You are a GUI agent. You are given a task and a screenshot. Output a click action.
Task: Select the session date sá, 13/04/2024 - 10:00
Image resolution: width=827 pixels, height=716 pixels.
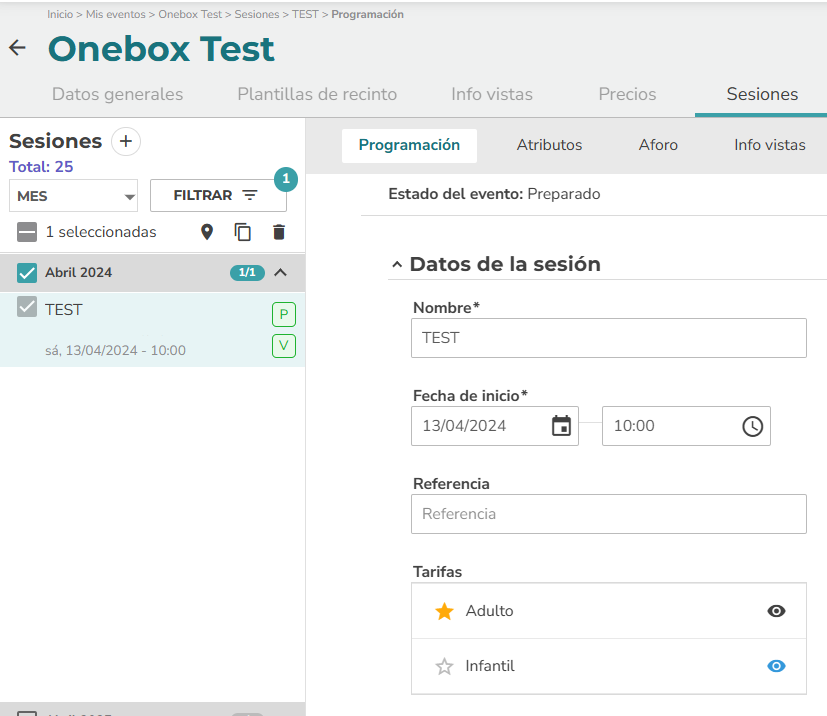coord(116,351)
